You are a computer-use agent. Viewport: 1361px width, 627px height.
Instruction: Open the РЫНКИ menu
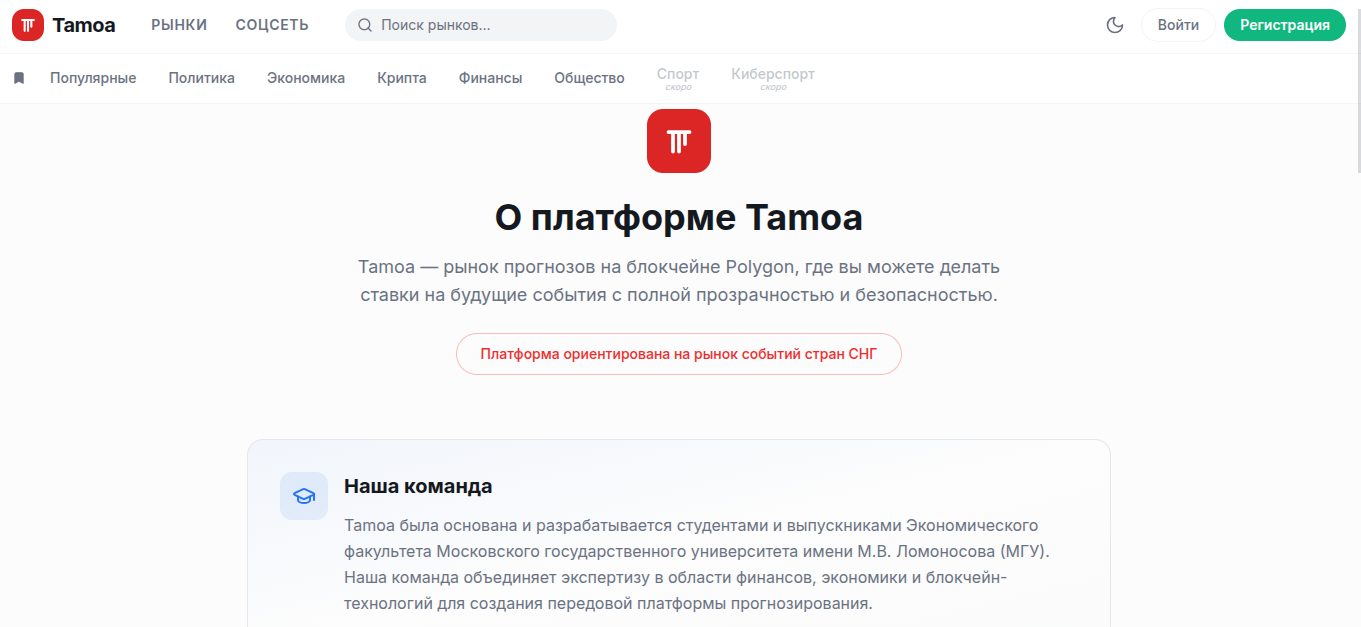(x=178, y=25)
